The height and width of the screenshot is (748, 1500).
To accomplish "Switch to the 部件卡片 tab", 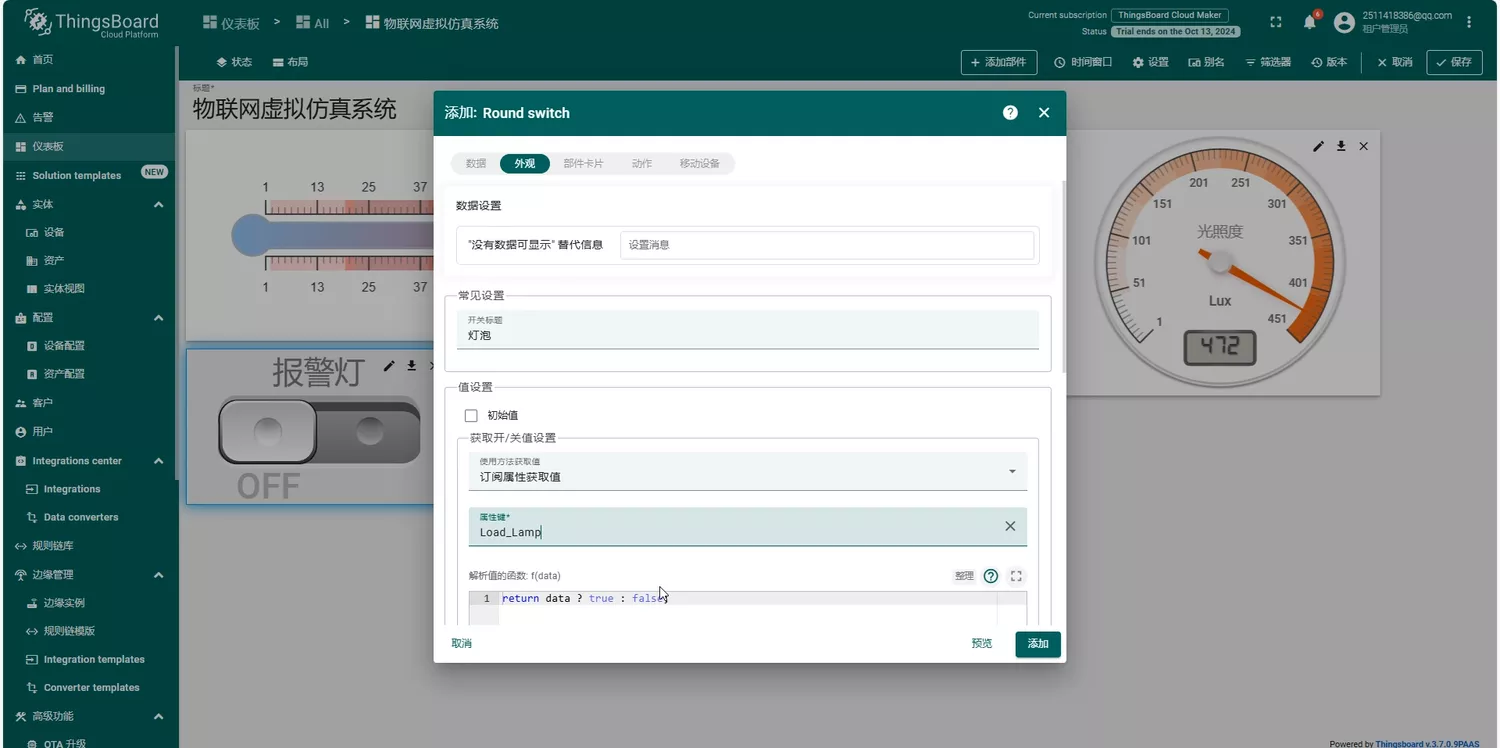I will pos(583,163).
